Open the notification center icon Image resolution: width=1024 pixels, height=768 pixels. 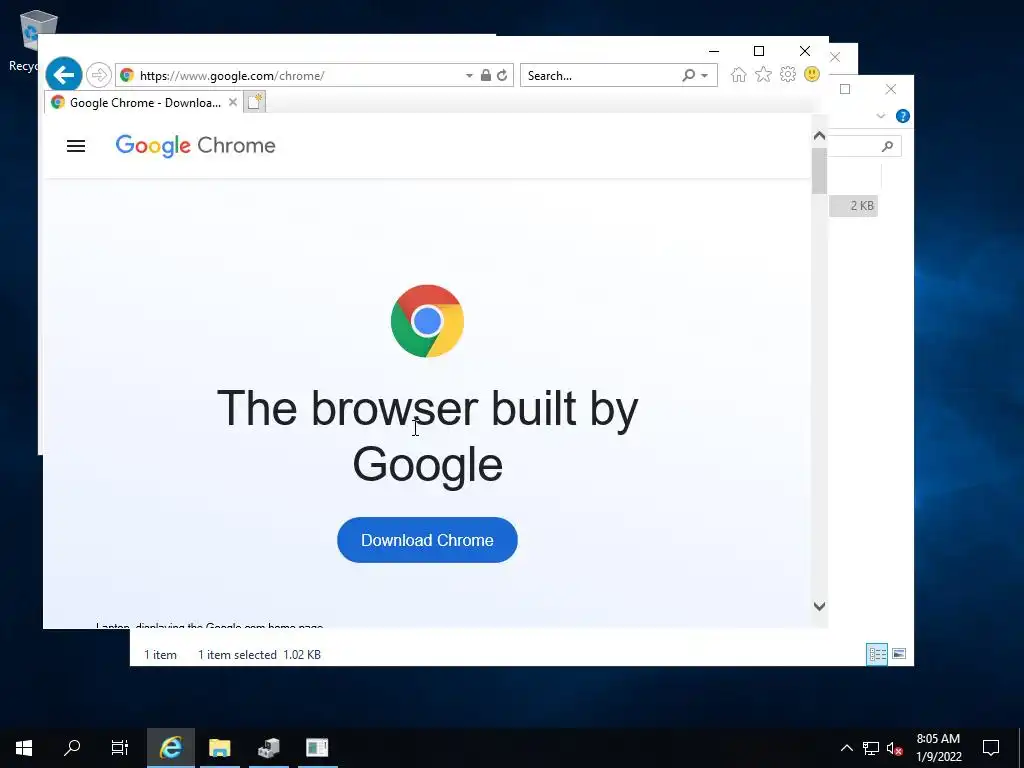click(x=991, y=748)
